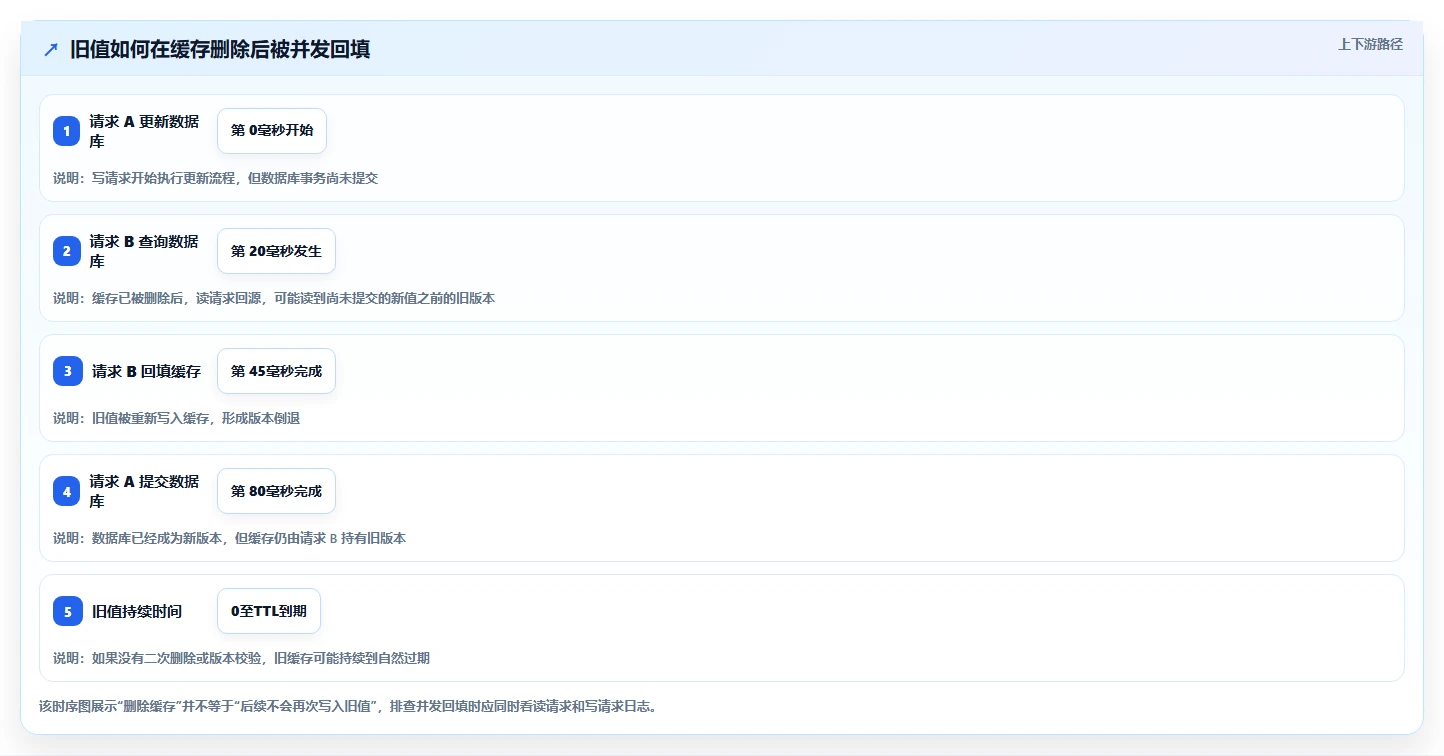
Task: Click the 旧值持续时间 step label
Action: click(137, 611)
